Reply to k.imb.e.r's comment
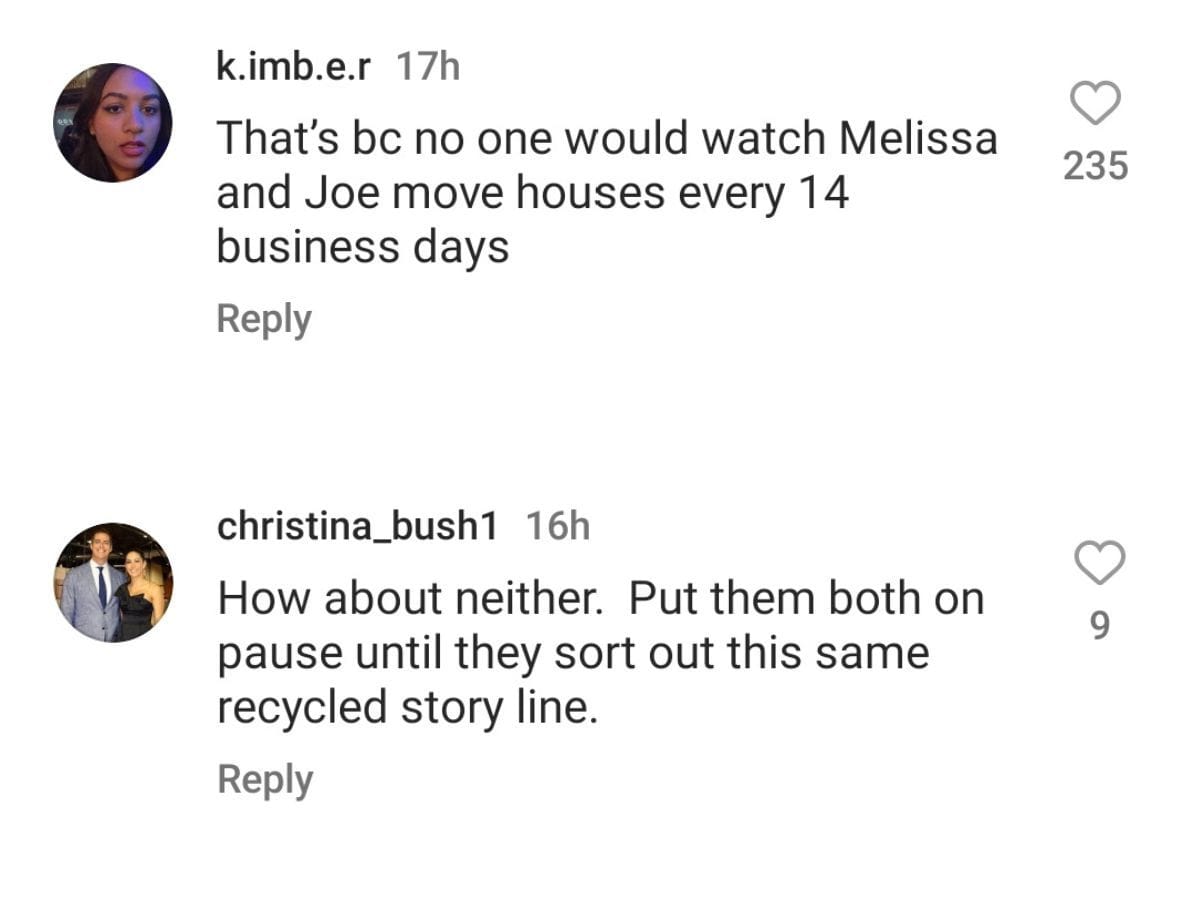 (264, 320)
